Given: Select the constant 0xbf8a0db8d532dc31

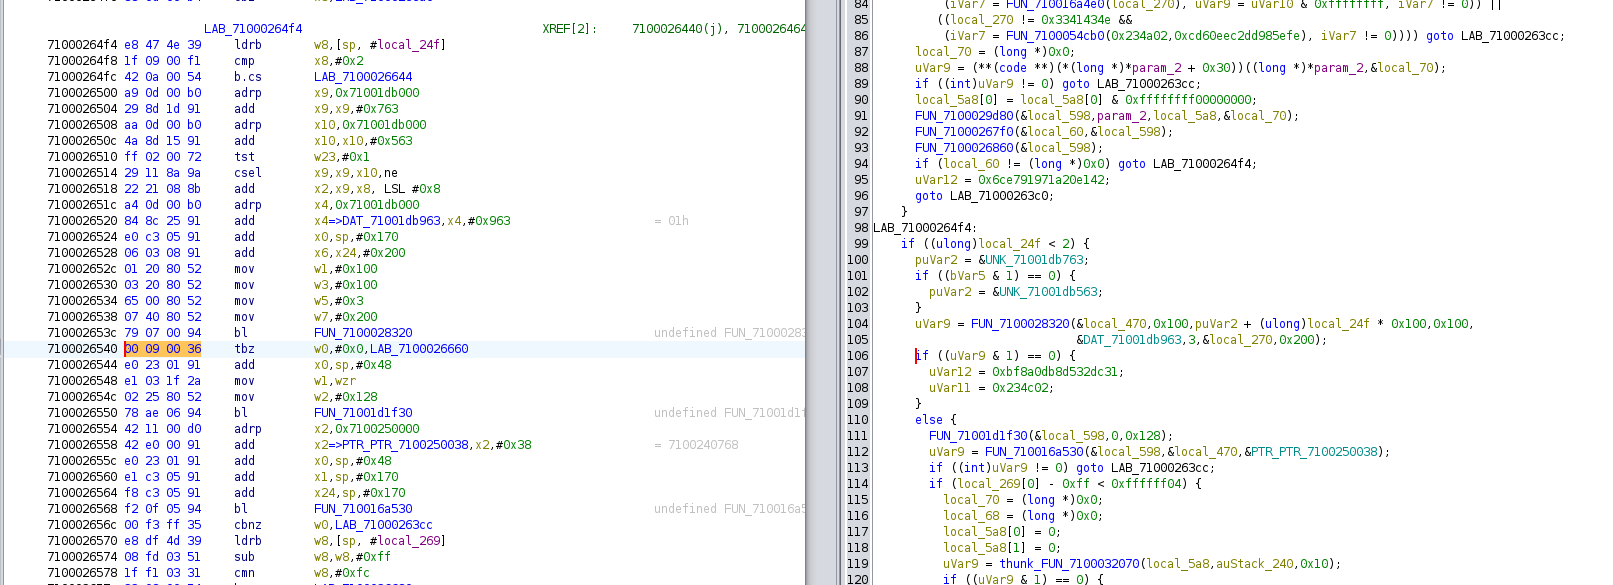Looking at the screenshot, I should point(1057,372).
